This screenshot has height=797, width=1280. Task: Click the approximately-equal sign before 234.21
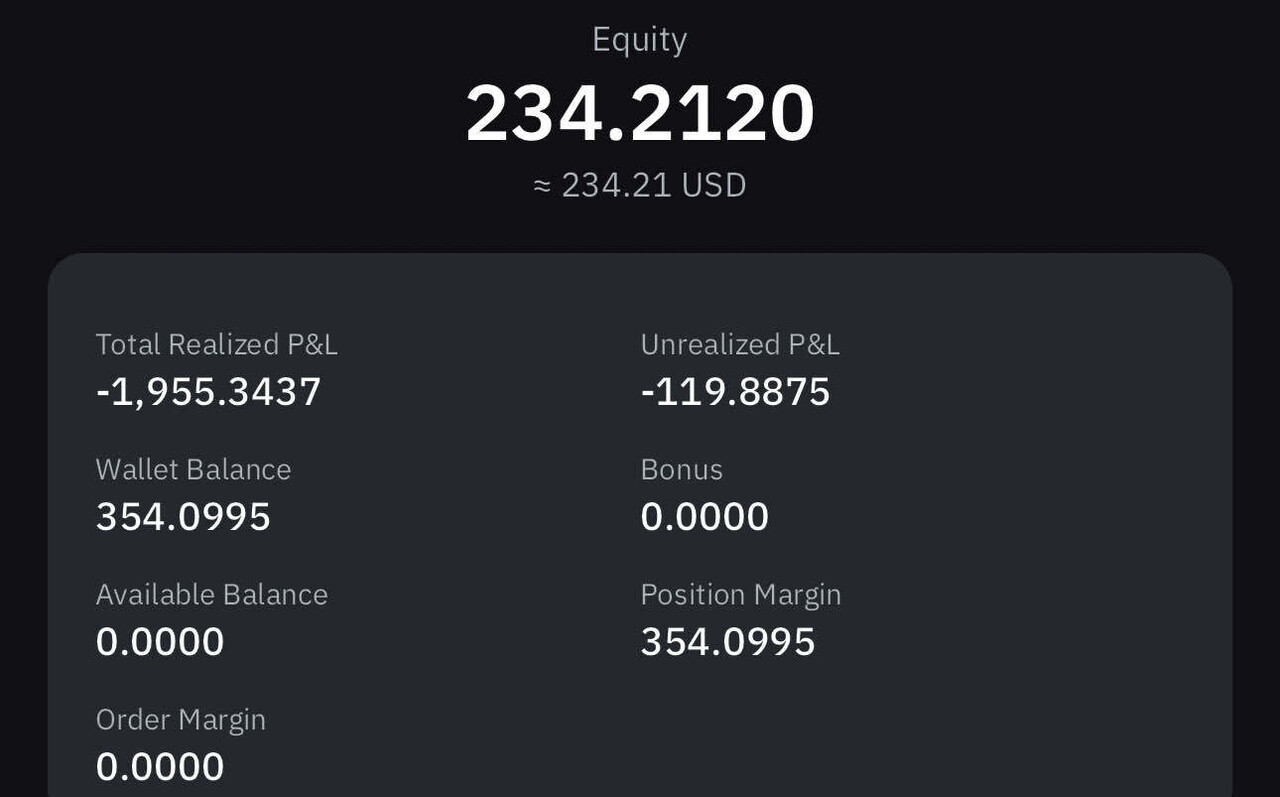pos(543,186)
